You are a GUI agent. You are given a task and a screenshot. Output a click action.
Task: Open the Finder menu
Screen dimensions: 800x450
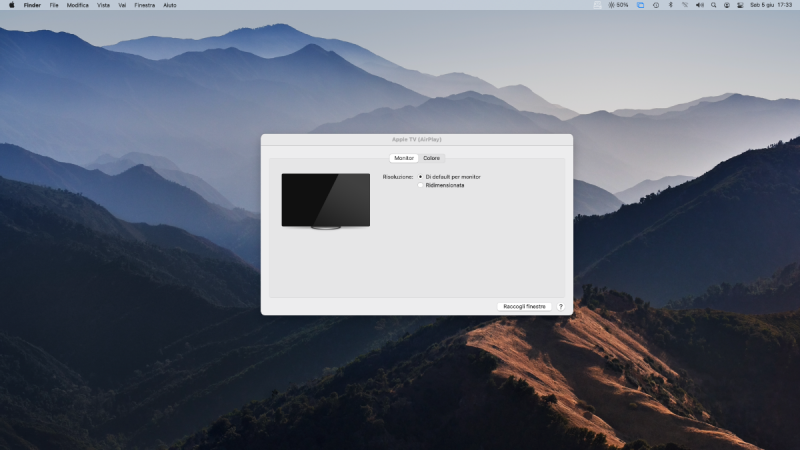point(32,5)
